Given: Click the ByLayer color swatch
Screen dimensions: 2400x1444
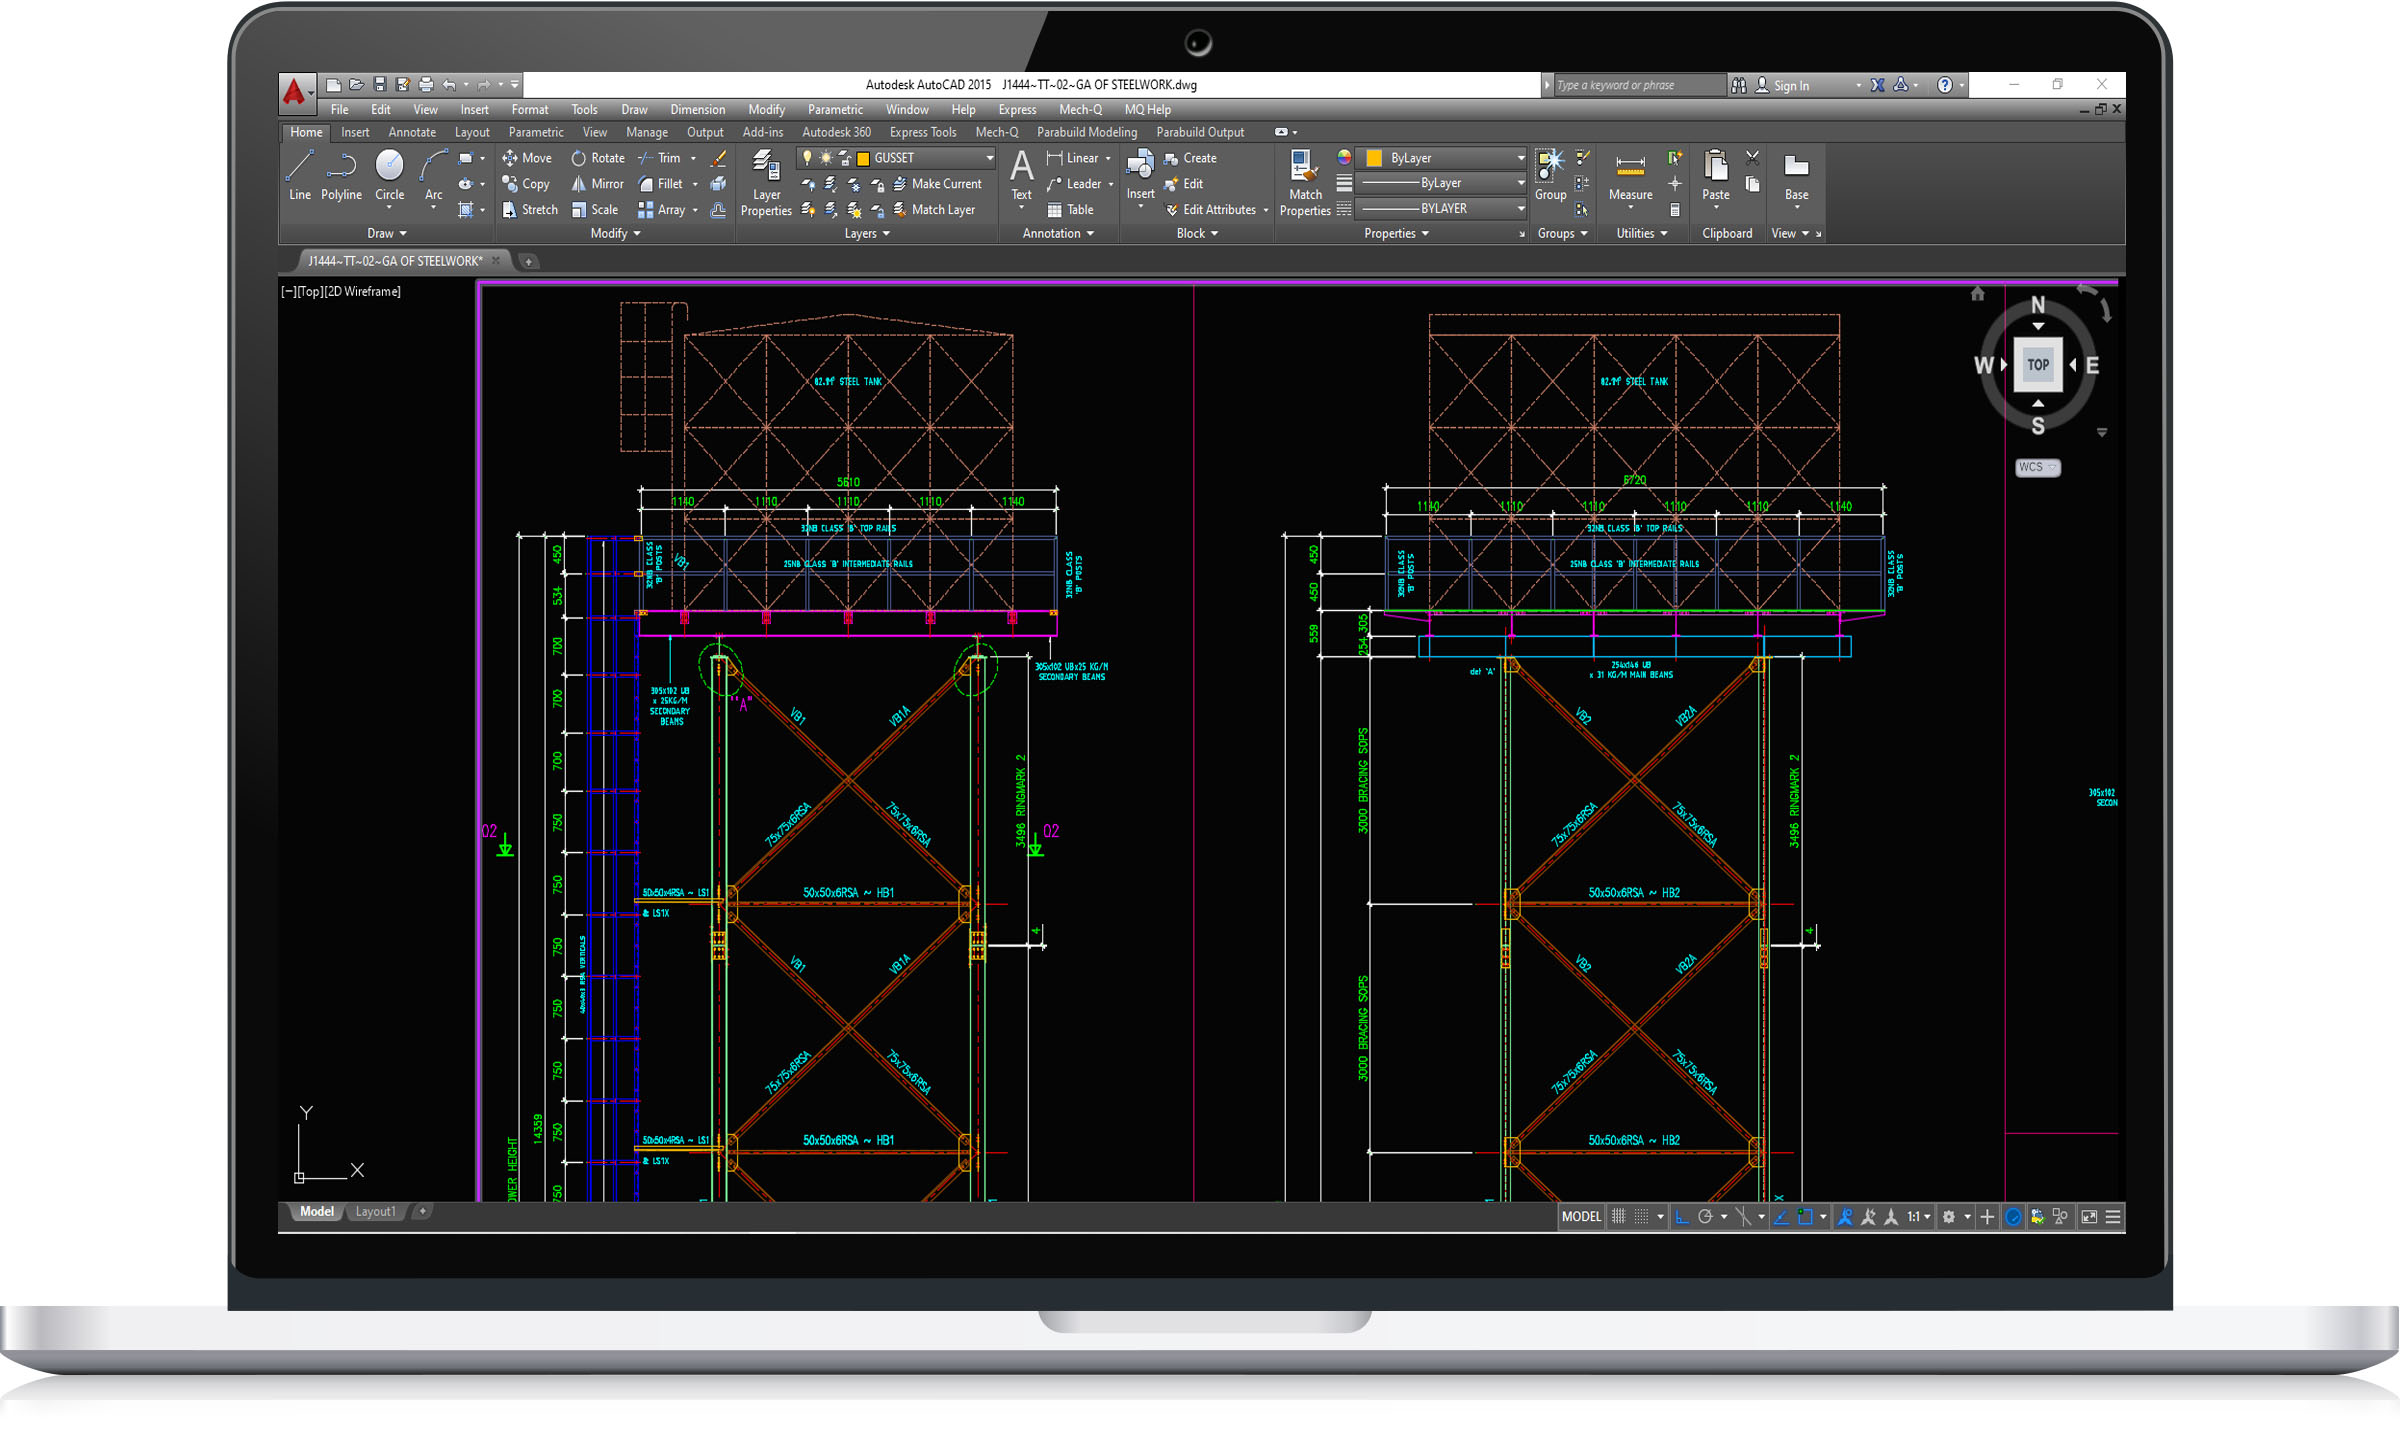Looking at the screenshot, I should point(1374,158).
